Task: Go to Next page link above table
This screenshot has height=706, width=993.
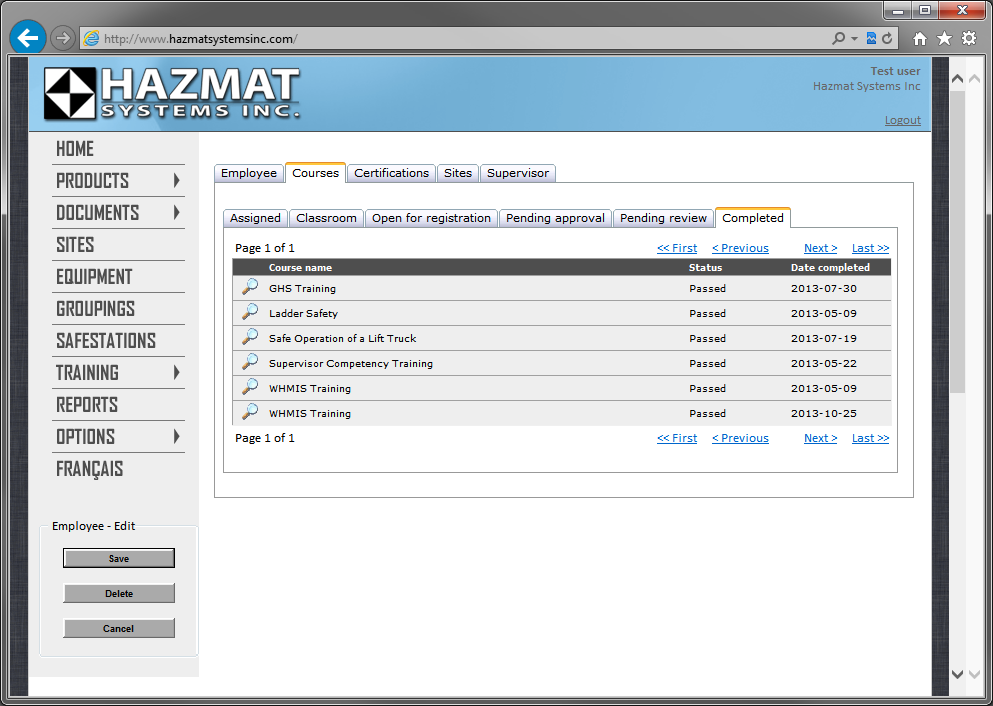Action: click(x=820, y=248)
